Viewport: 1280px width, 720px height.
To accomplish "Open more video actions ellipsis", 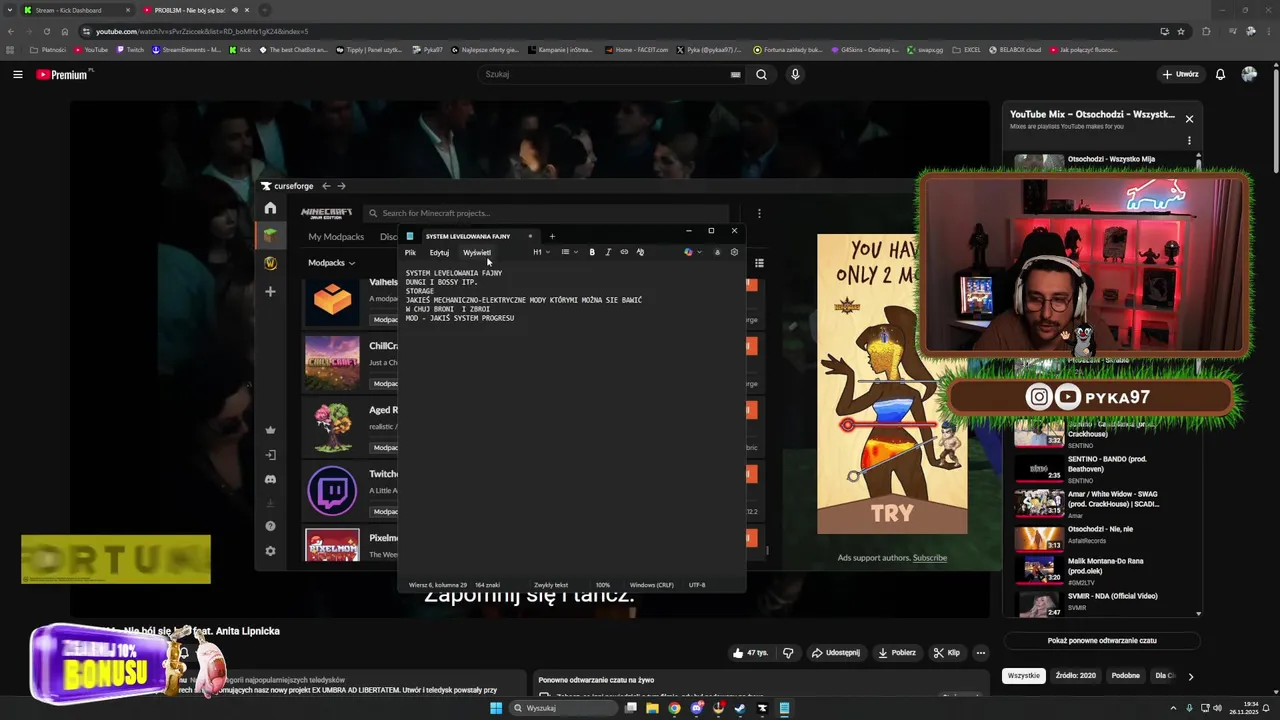I will coord(980,653).
